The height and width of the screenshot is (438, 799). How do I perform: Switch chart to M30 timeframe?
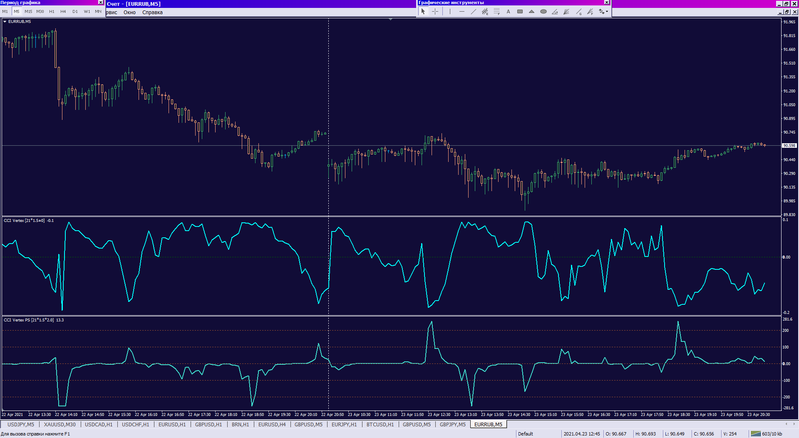(x=40, y=11)
